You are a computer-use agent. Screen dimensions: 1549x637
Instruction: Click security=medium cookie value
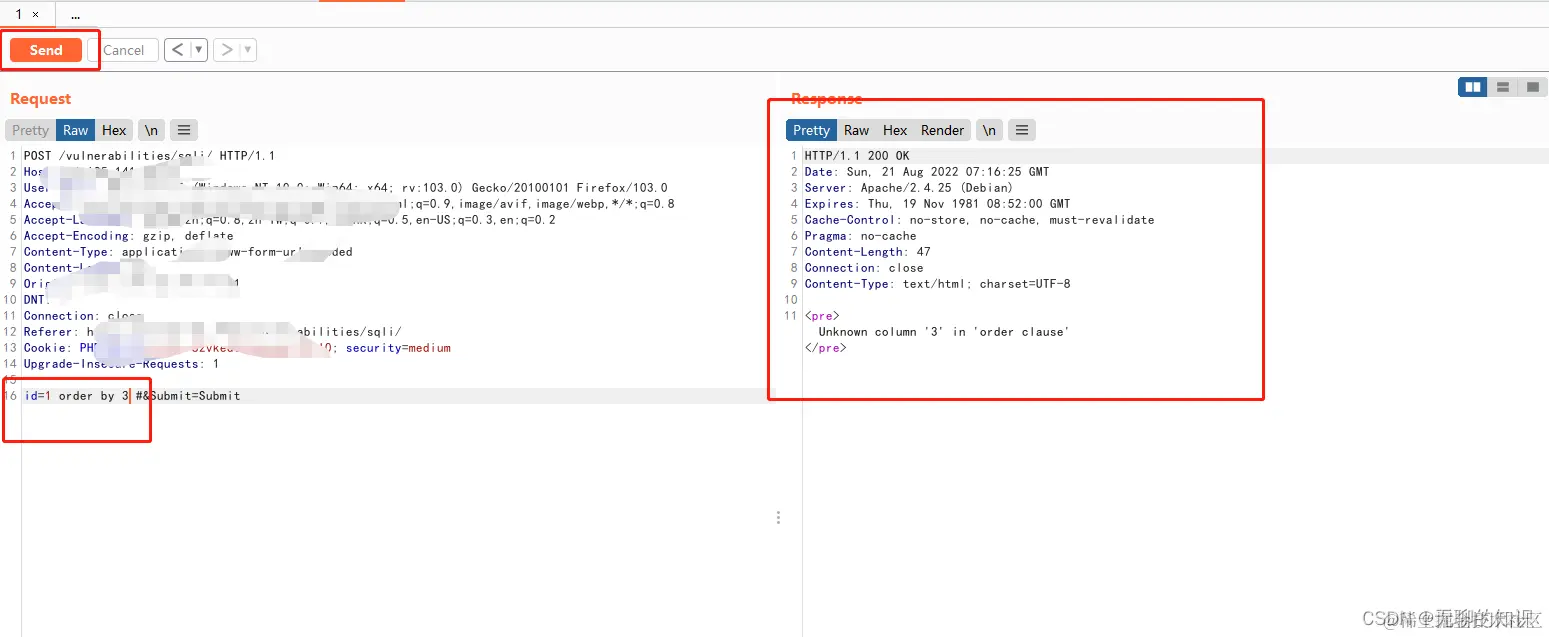(398, 348)
